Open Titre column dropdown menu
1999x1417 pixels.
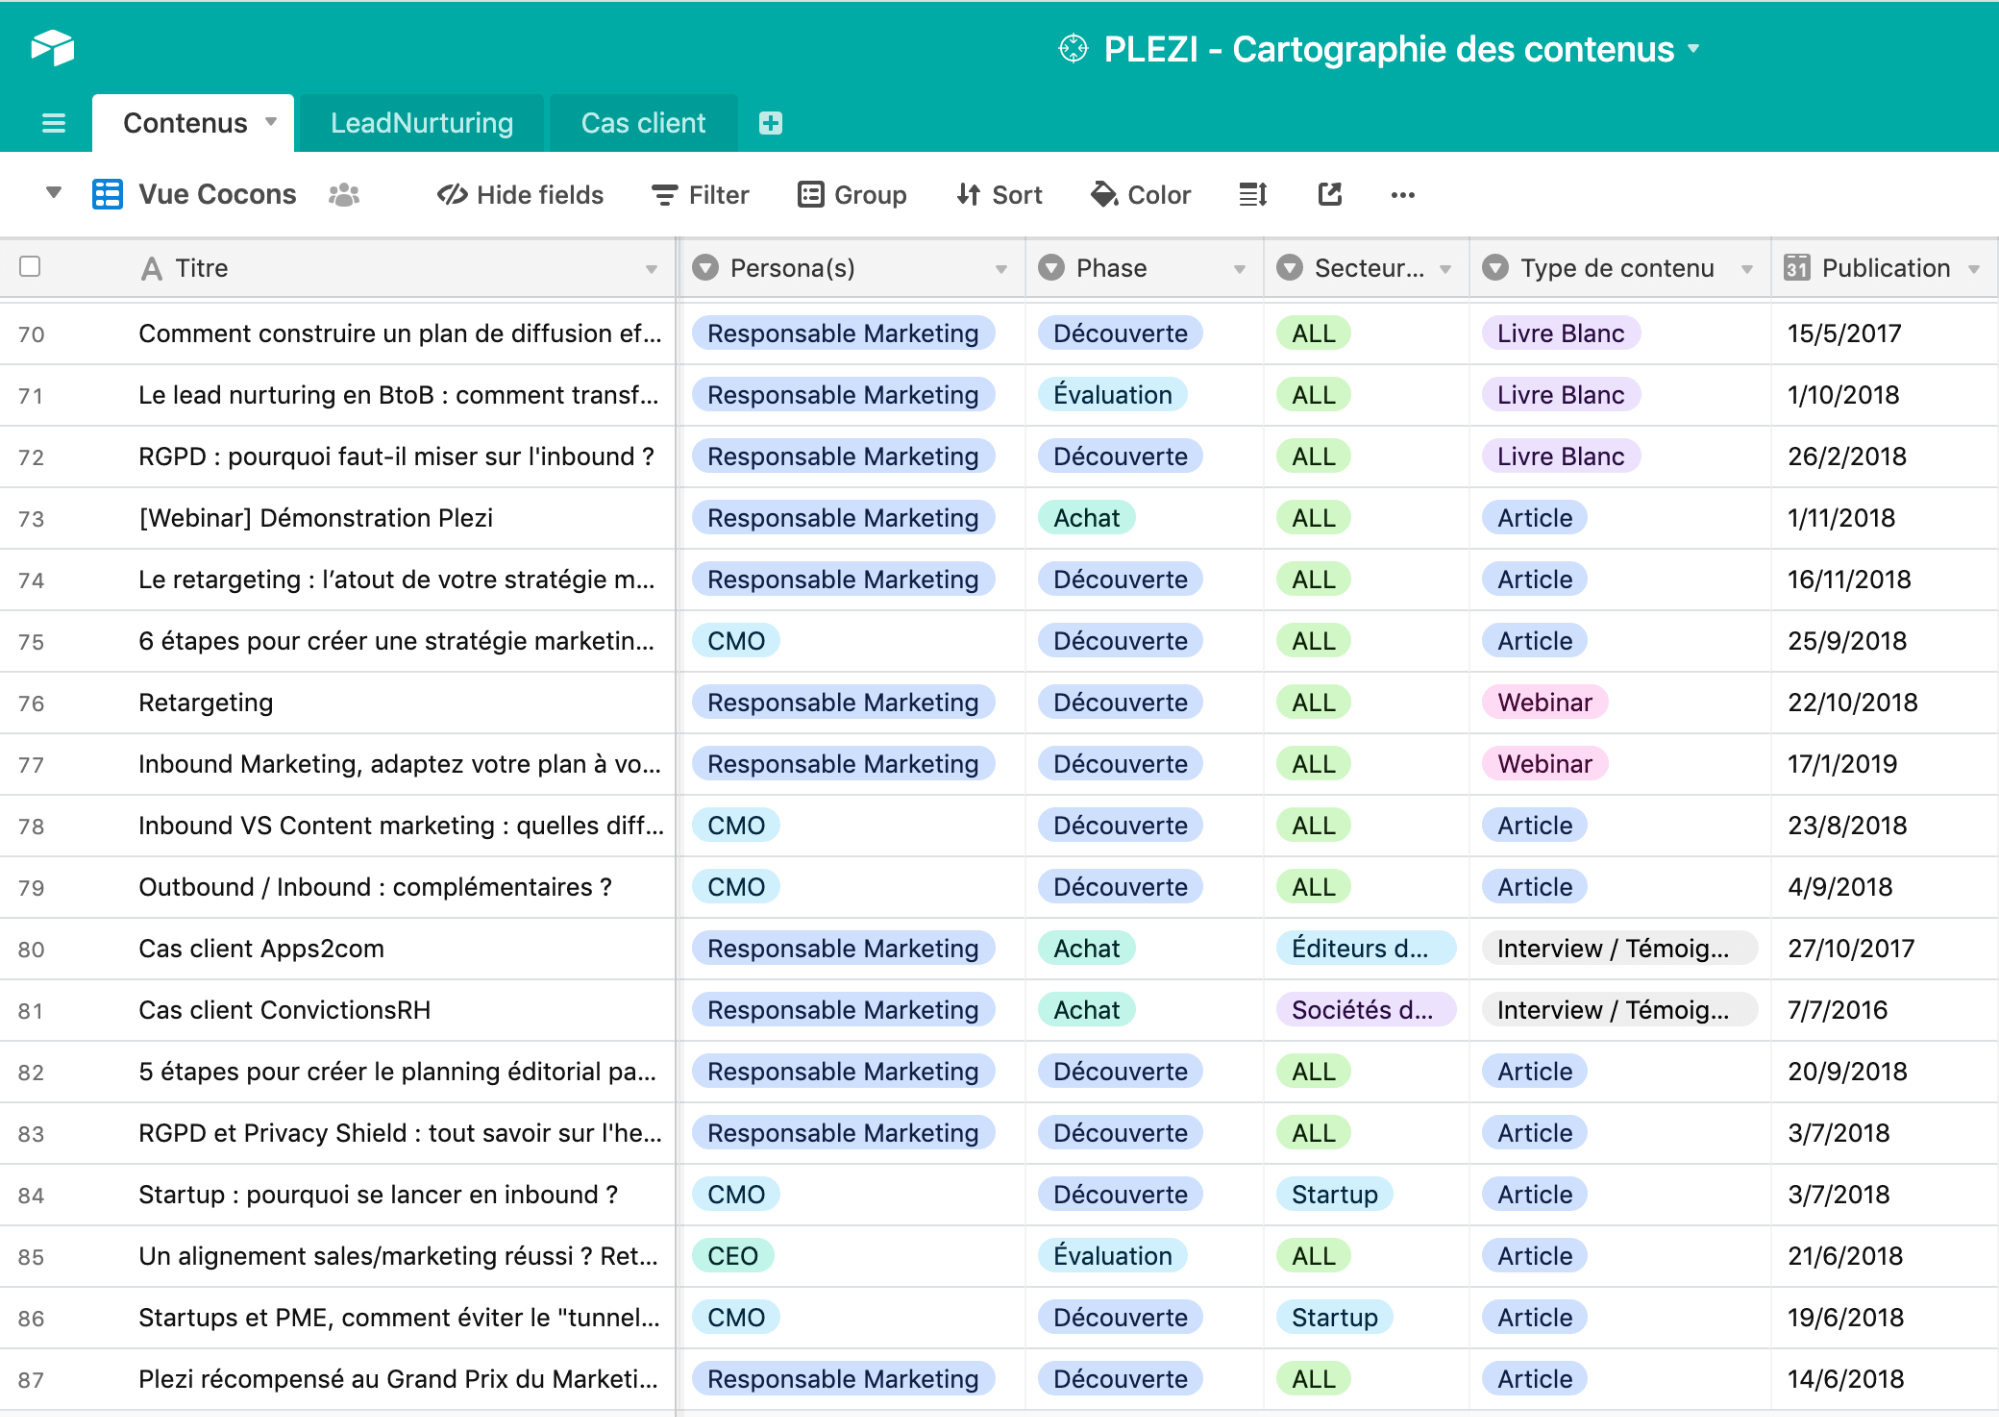[x=651, y=269]
